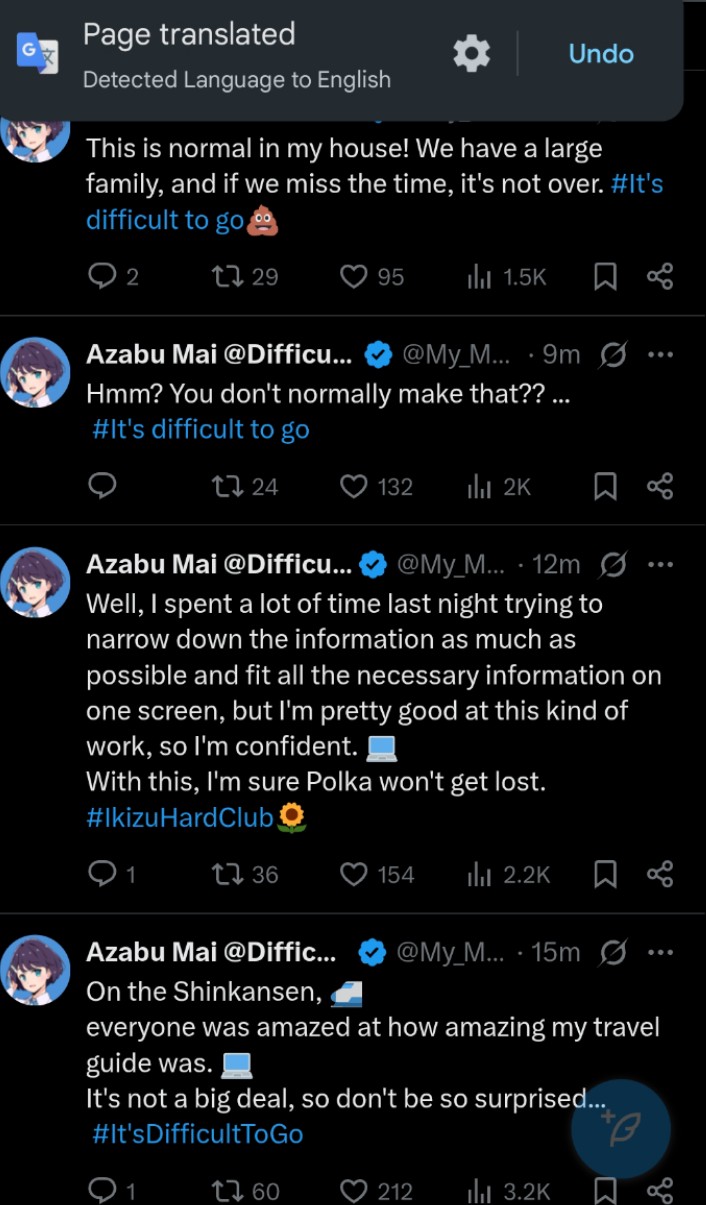Open the #It'sDifficultToGo hashtag link

click(x=197, y=1134)
